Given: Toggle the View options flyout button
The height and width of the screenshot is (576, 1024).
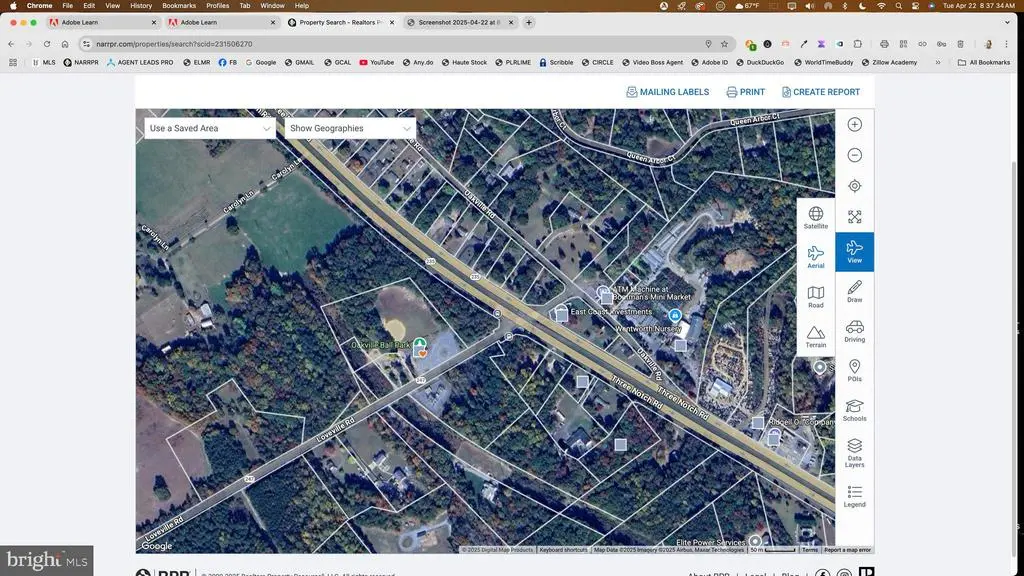Looking at the screenshot, I should click(x=854, y=252).
